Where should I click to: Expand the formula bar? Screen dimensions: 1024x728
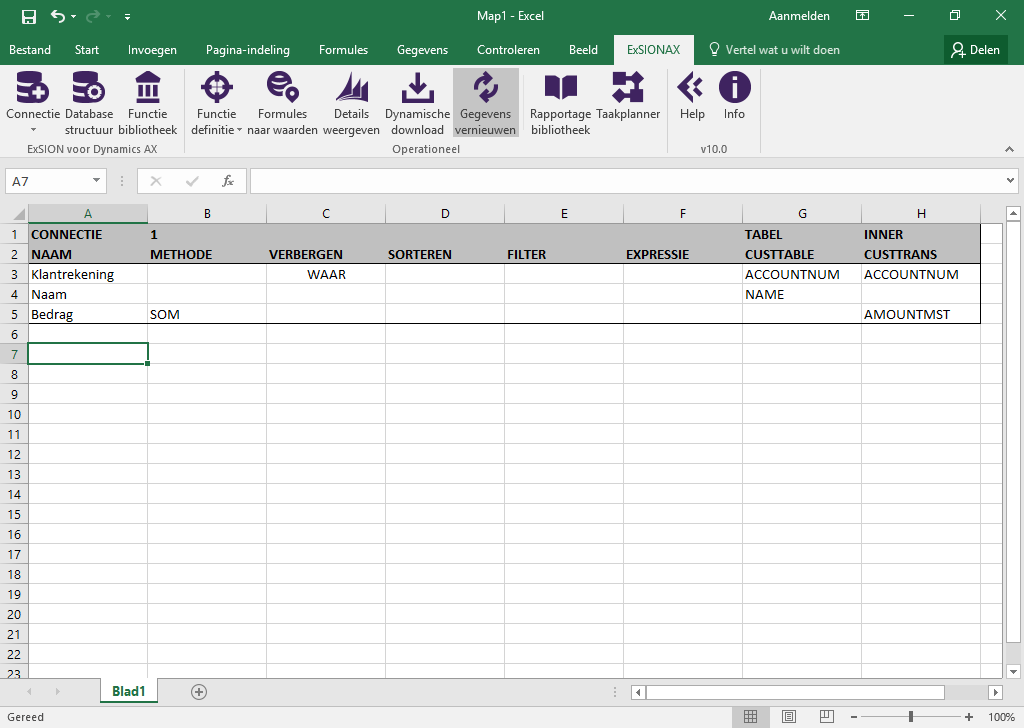(1010, 181)
